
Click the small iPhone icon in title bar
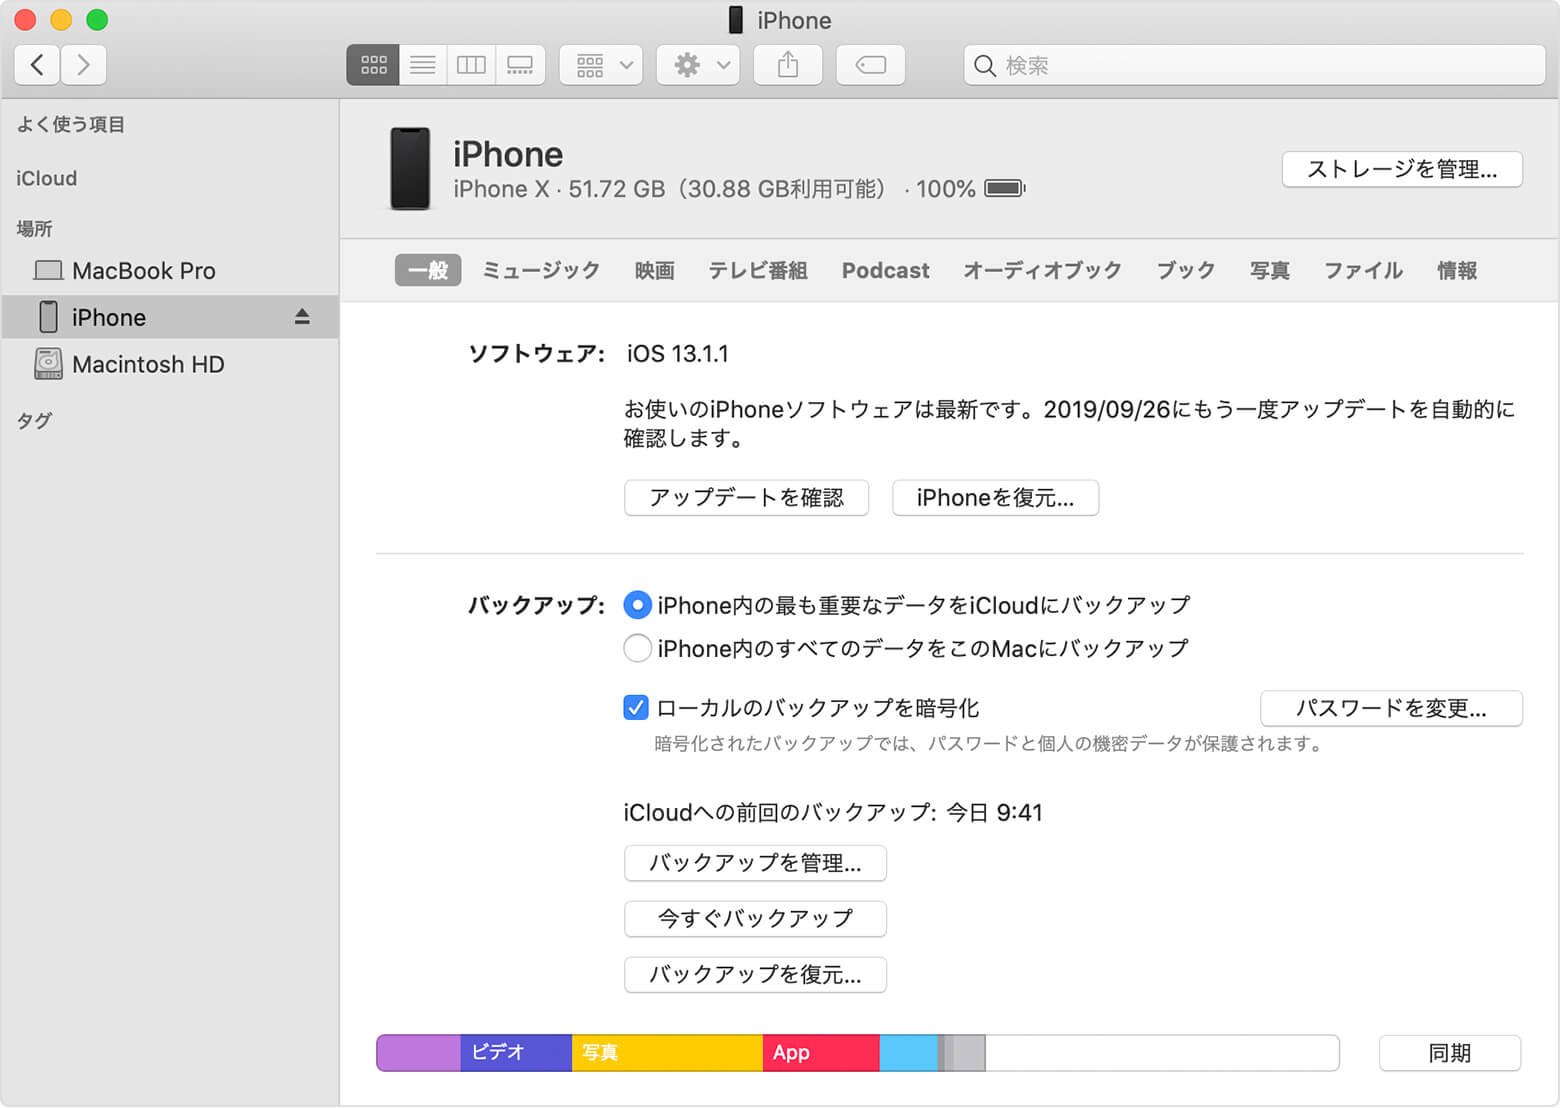point(736,20)
